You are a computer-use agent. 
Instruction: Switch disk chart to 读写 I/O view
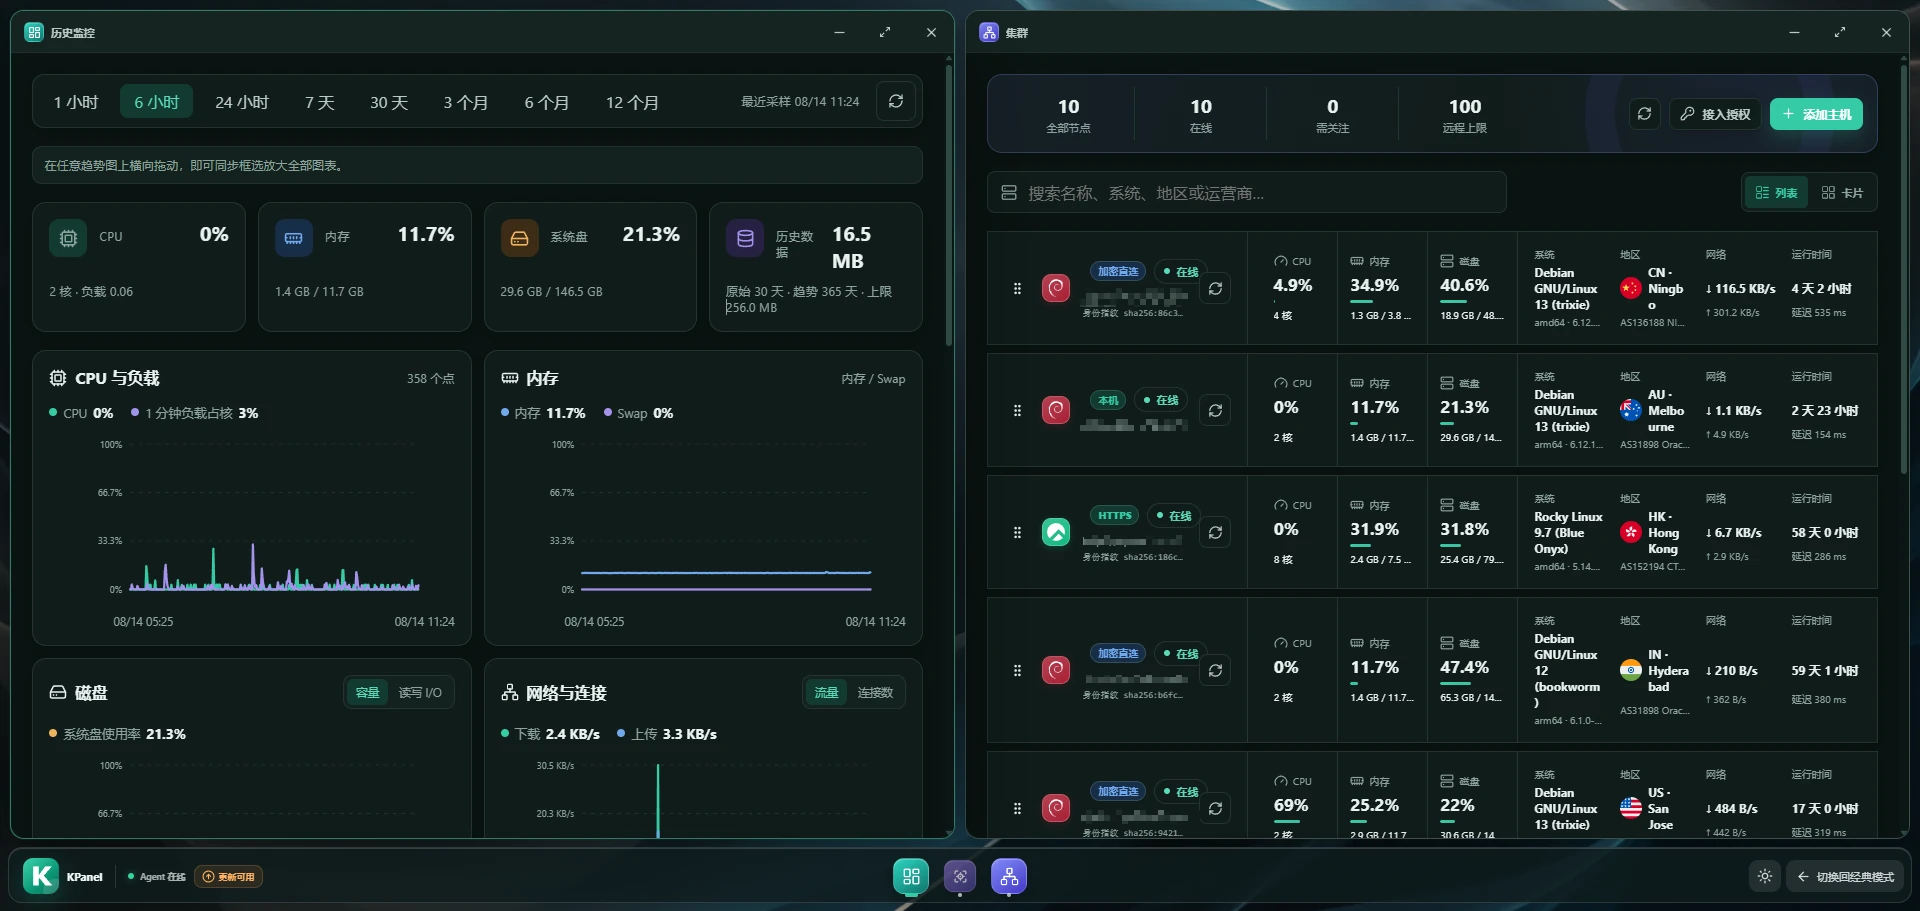click(x=420, y=692)
